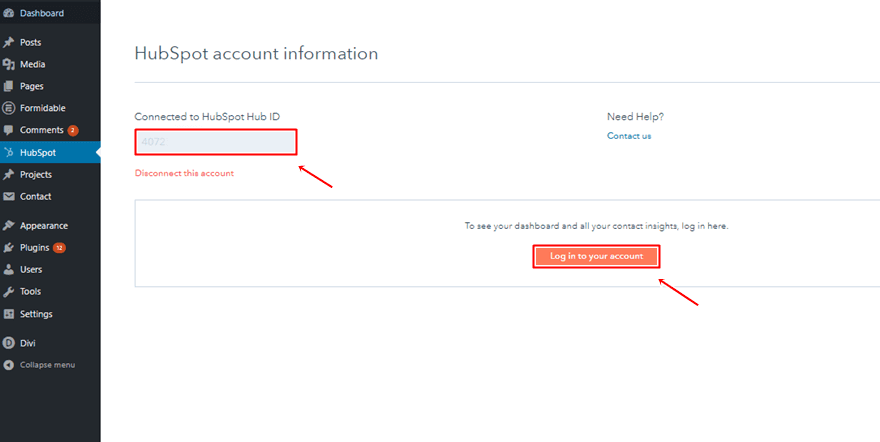Click the 'To see your dashboard' message
The height and width of the screenshot is (442, 880).
[597, 226]
